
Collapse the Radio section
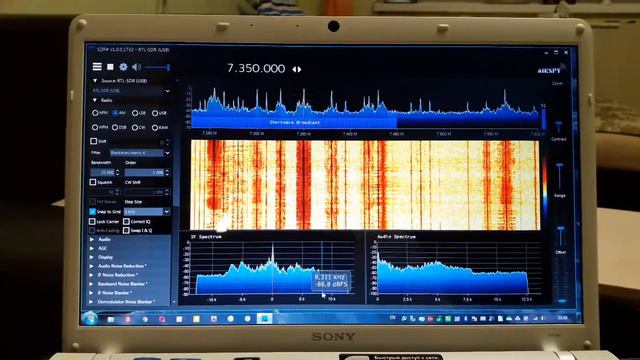tap(95, 100)
